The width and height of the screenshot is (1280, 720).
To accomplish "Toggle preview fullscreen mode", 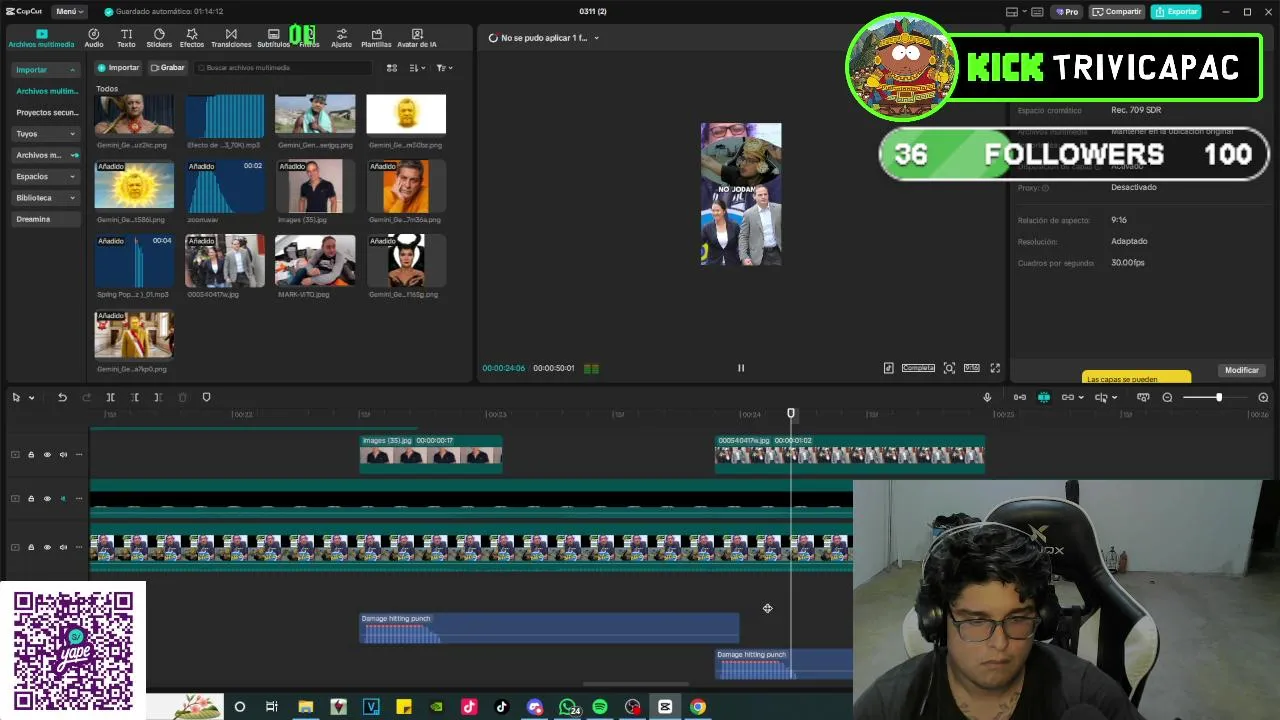I will 995,368.
